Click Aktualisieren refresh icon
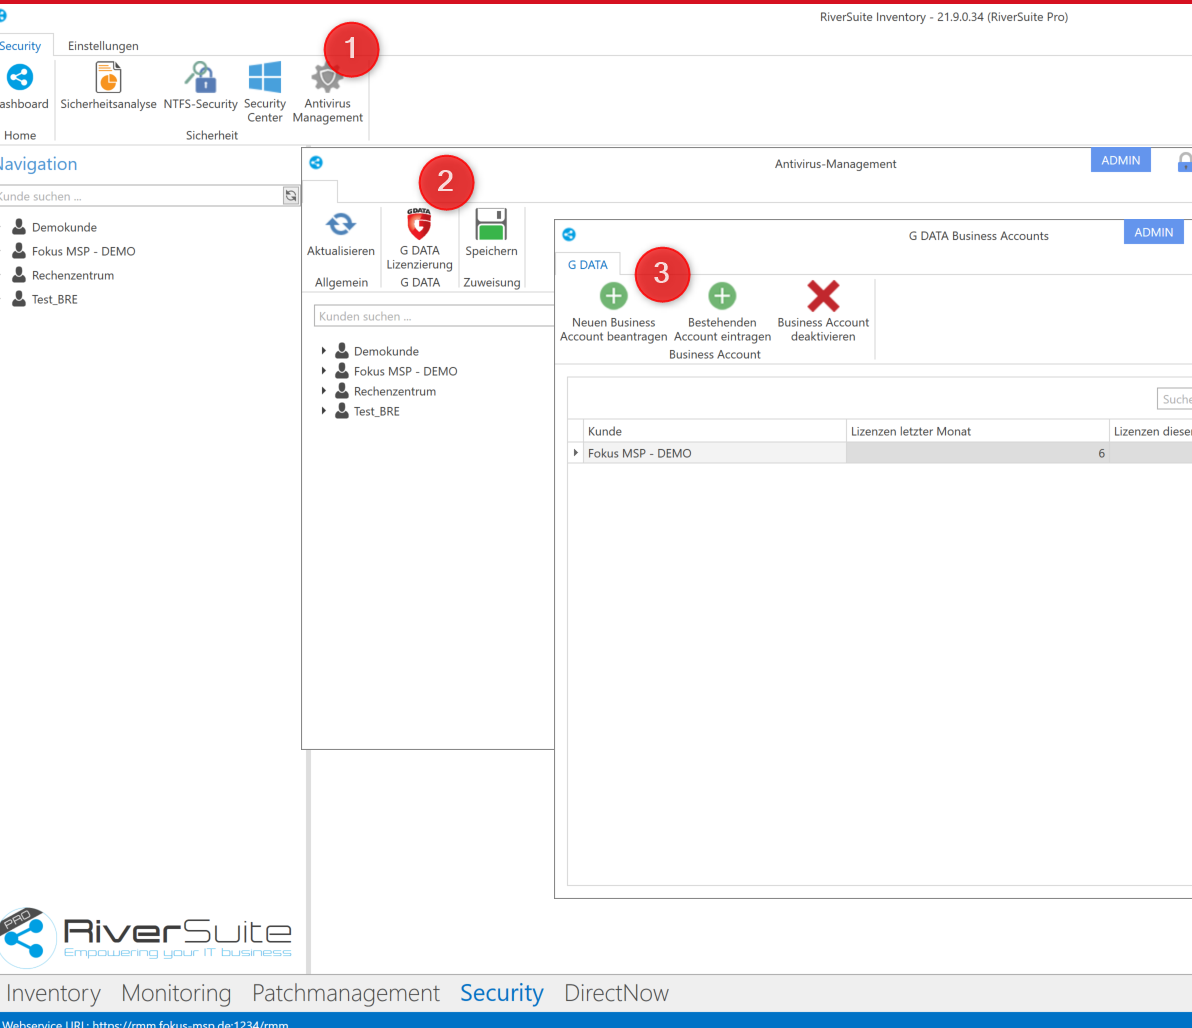1192x1028 pixels. pos(341,224)
